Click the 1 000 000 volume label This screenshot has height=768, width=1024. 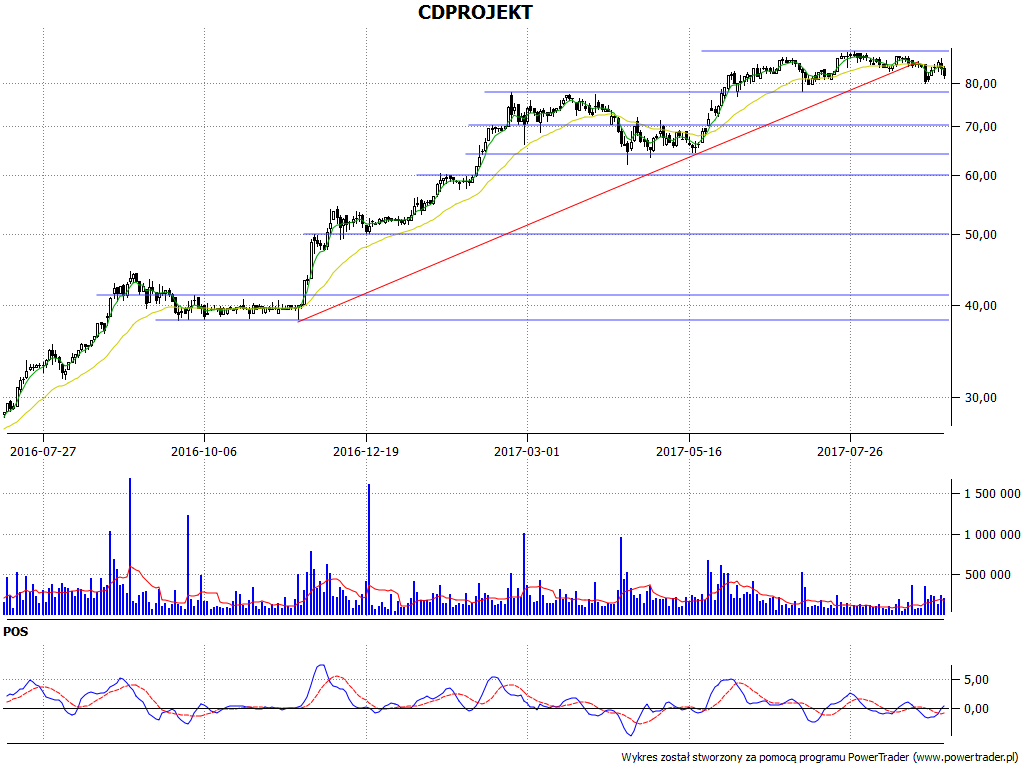pos(992,535)
